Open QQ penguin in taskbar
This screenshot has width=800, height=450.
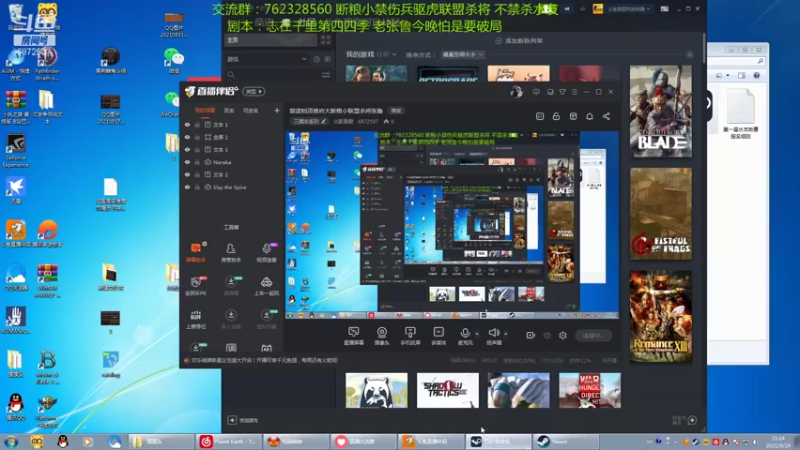[63, 441]
